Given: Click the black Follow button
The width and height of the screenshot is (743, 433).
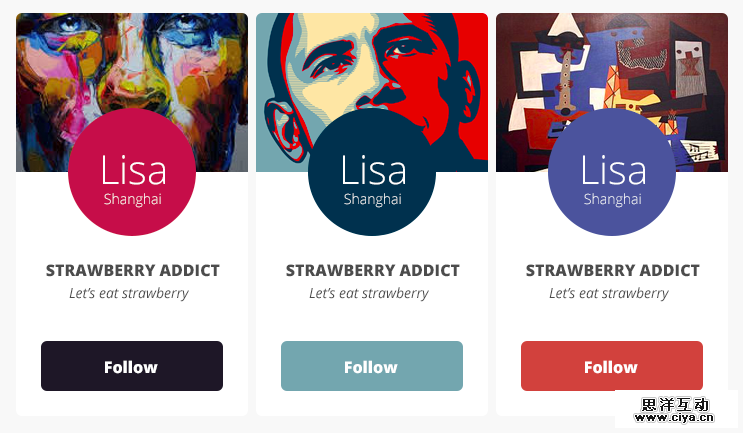Looking at the screenshot, I should 132,366.
